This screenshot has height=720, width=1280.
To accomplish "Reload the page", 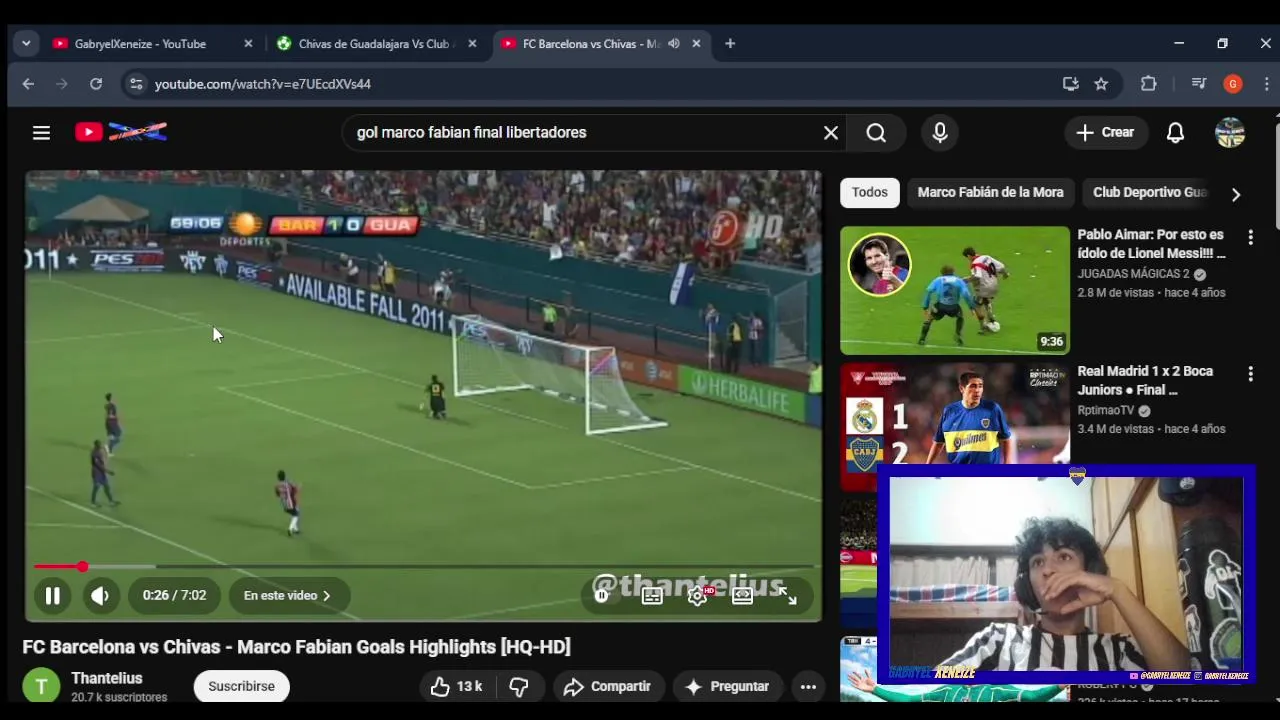I will pyautogui.click(x=96, y=84).
